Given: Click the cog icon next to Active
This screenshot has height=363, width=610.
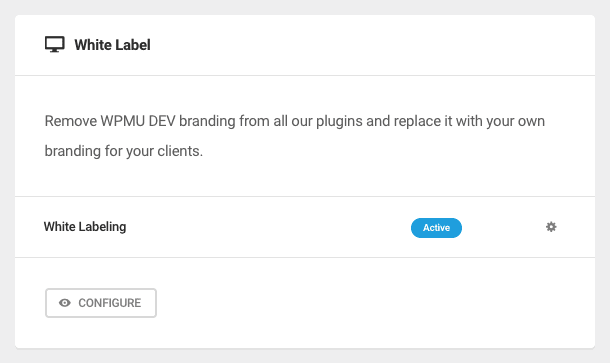Looking at the screenshot, I should pos(551,227).
